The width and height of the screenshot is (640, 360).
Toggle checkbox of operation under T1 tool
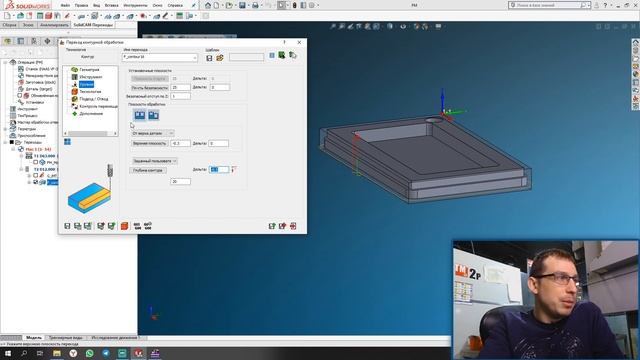[x=36, y=162]
